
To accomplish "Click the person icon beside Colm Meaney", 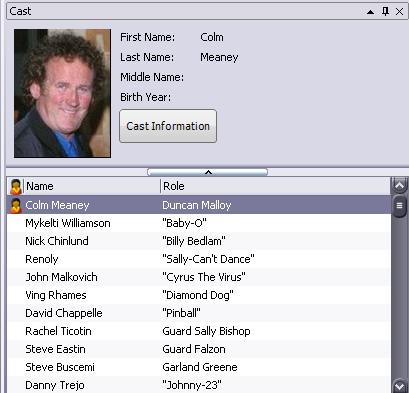I will point(16,205).
